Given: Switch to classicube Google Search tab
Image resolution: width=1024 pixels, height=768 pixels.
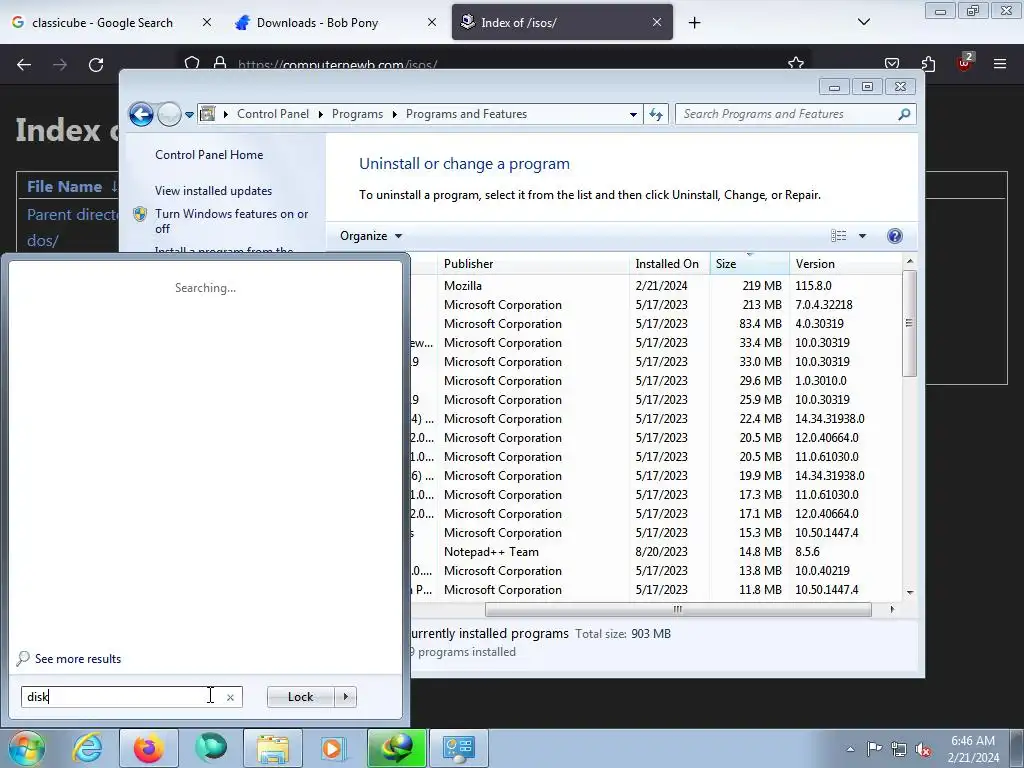Looking at the screenshot, I should [x=102, y=22].
